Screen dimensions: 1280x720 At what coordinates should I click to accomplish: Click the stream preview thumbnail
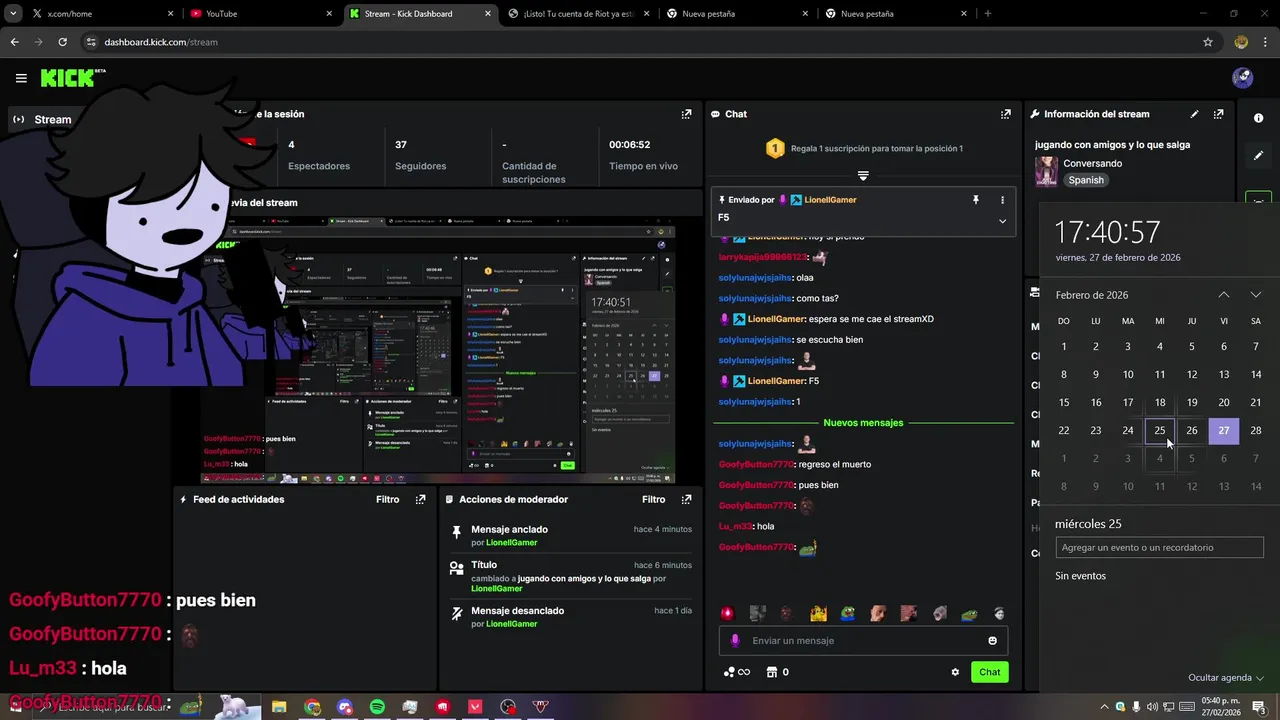click(438, 350)
